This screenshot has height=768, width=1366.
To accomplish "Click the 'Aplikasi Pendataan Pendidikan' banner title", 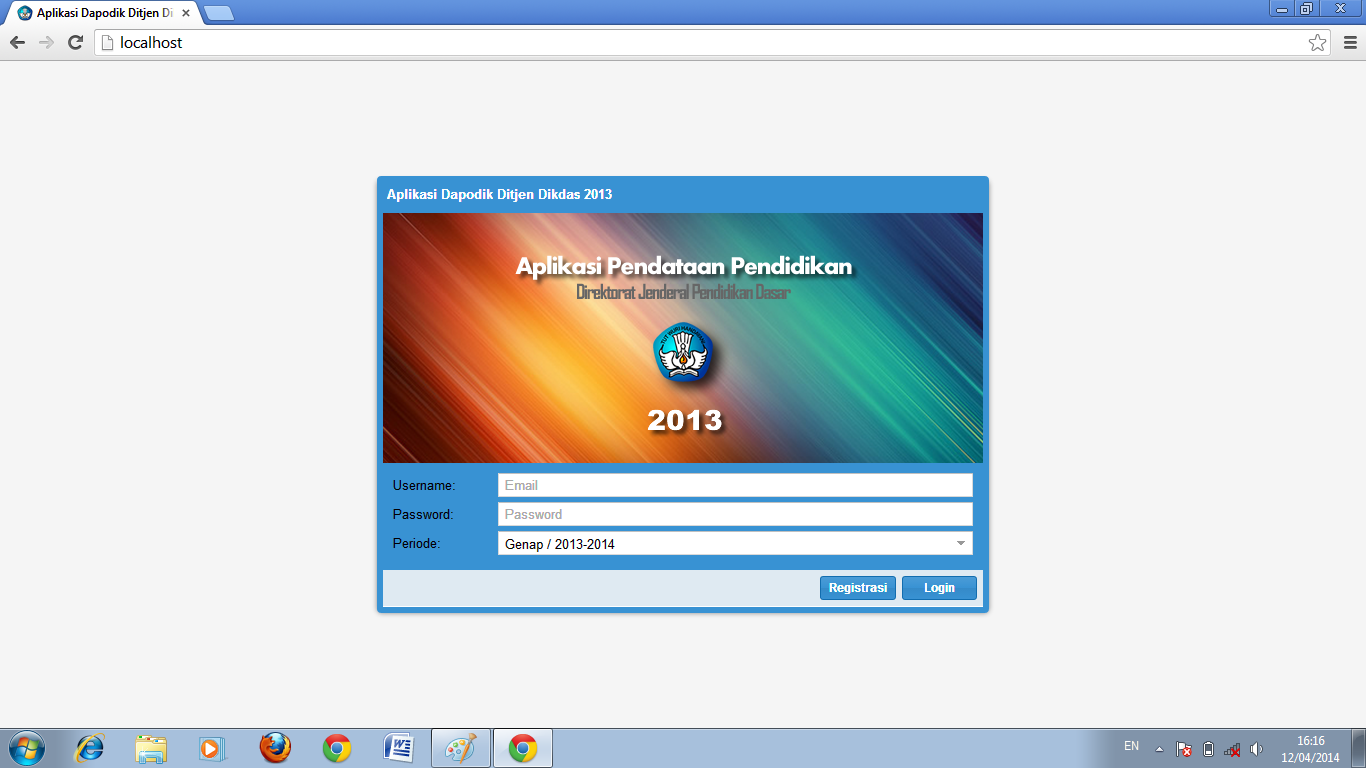I will (x=684, y=267).
